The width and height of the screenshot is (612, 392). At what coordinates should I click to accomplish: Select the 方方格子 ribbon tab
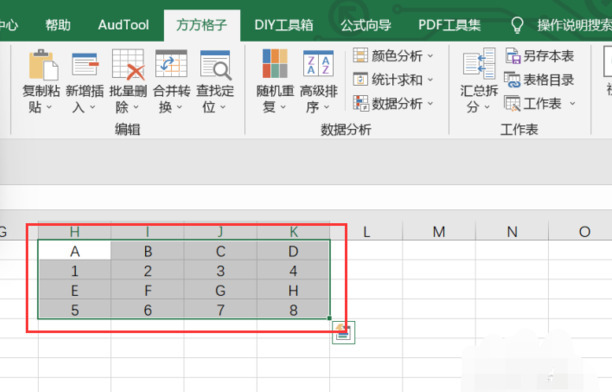tap(202, 25)
